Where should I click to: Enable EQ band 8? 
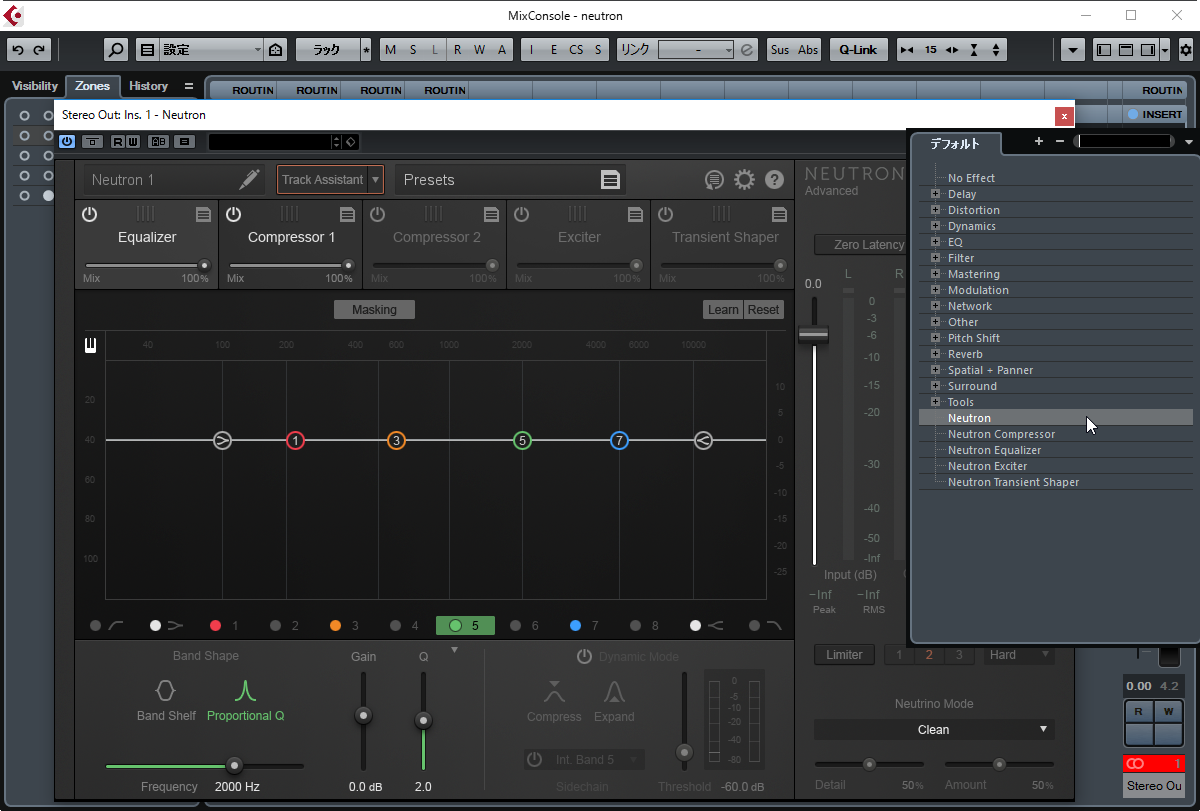point(636,626)
